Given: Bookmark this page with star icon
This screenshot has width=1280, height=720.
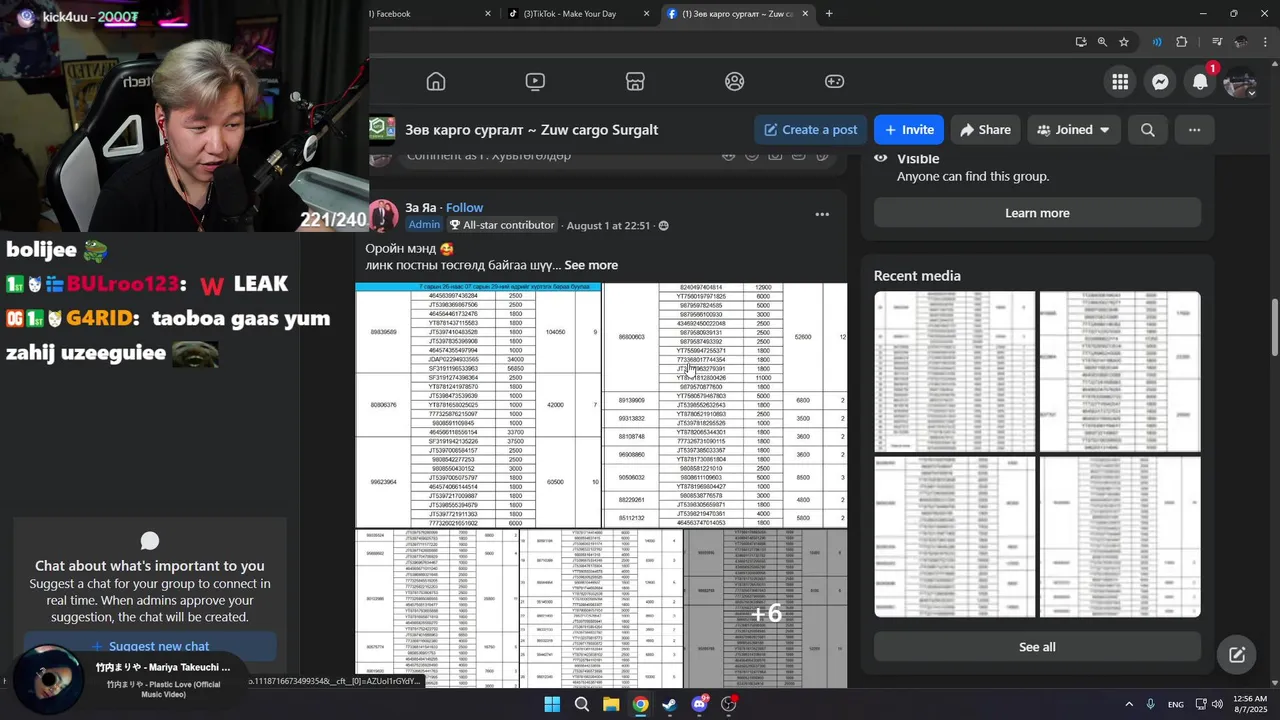Looking at the screenshot, I should click(x=1124, y=42).
